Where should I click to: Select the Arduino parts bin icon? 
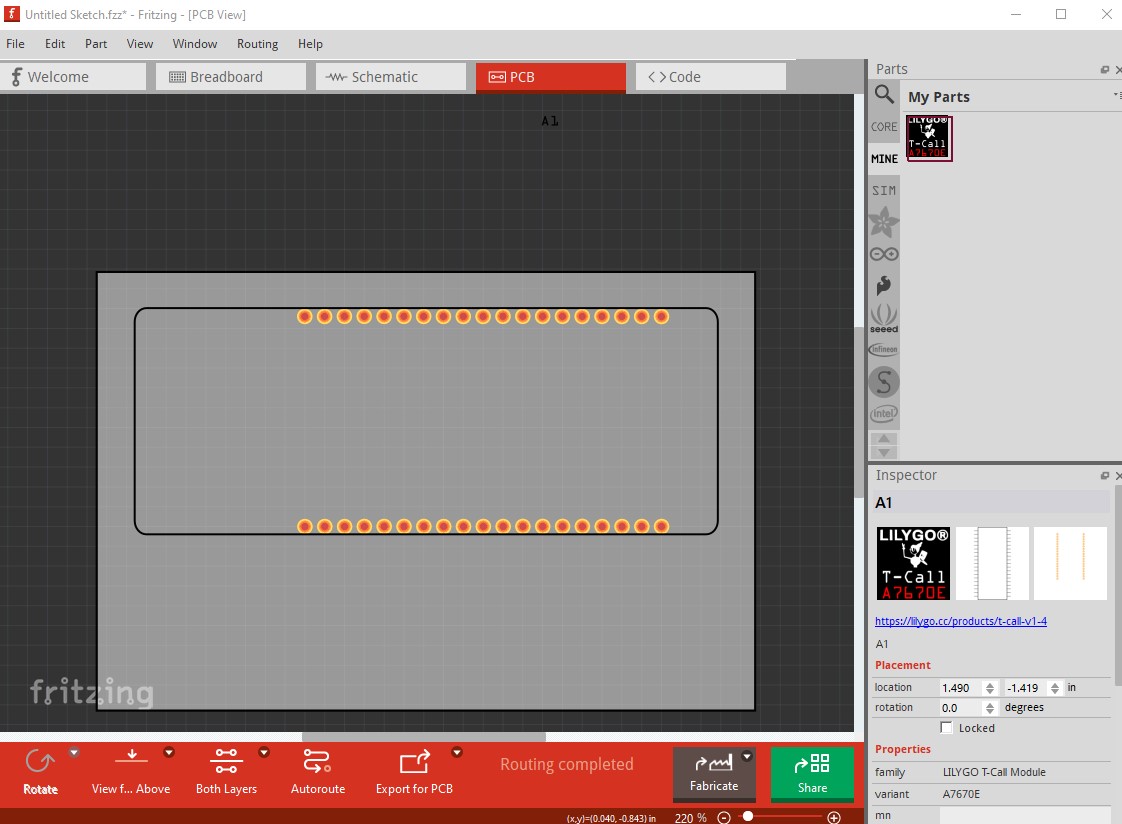[884, 254]
